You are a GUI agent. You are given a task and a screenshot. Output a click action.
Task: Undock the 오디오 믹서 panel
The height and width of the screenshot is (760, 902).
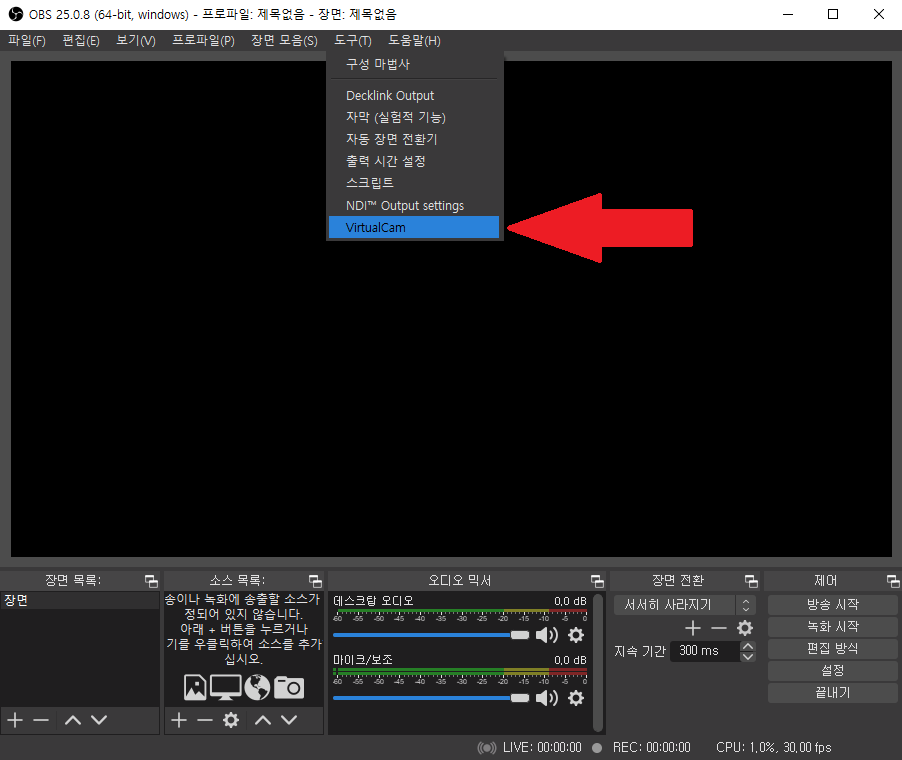click(597, 580)
